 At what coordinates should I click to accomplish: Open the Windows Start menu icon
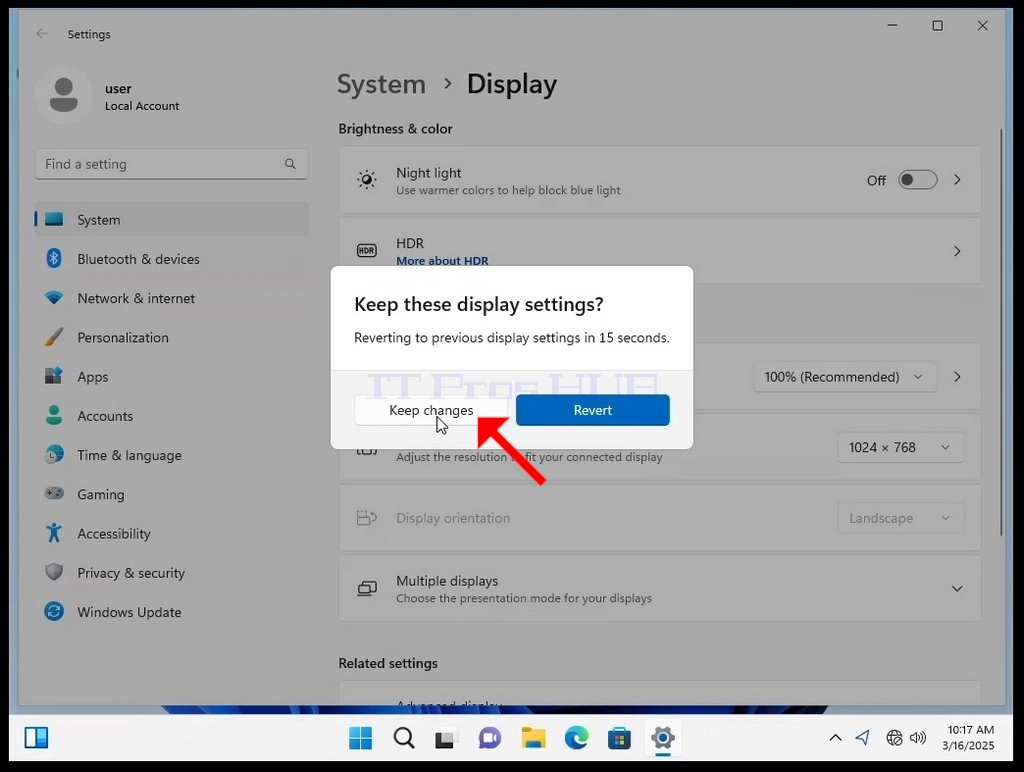pos(360,738)
